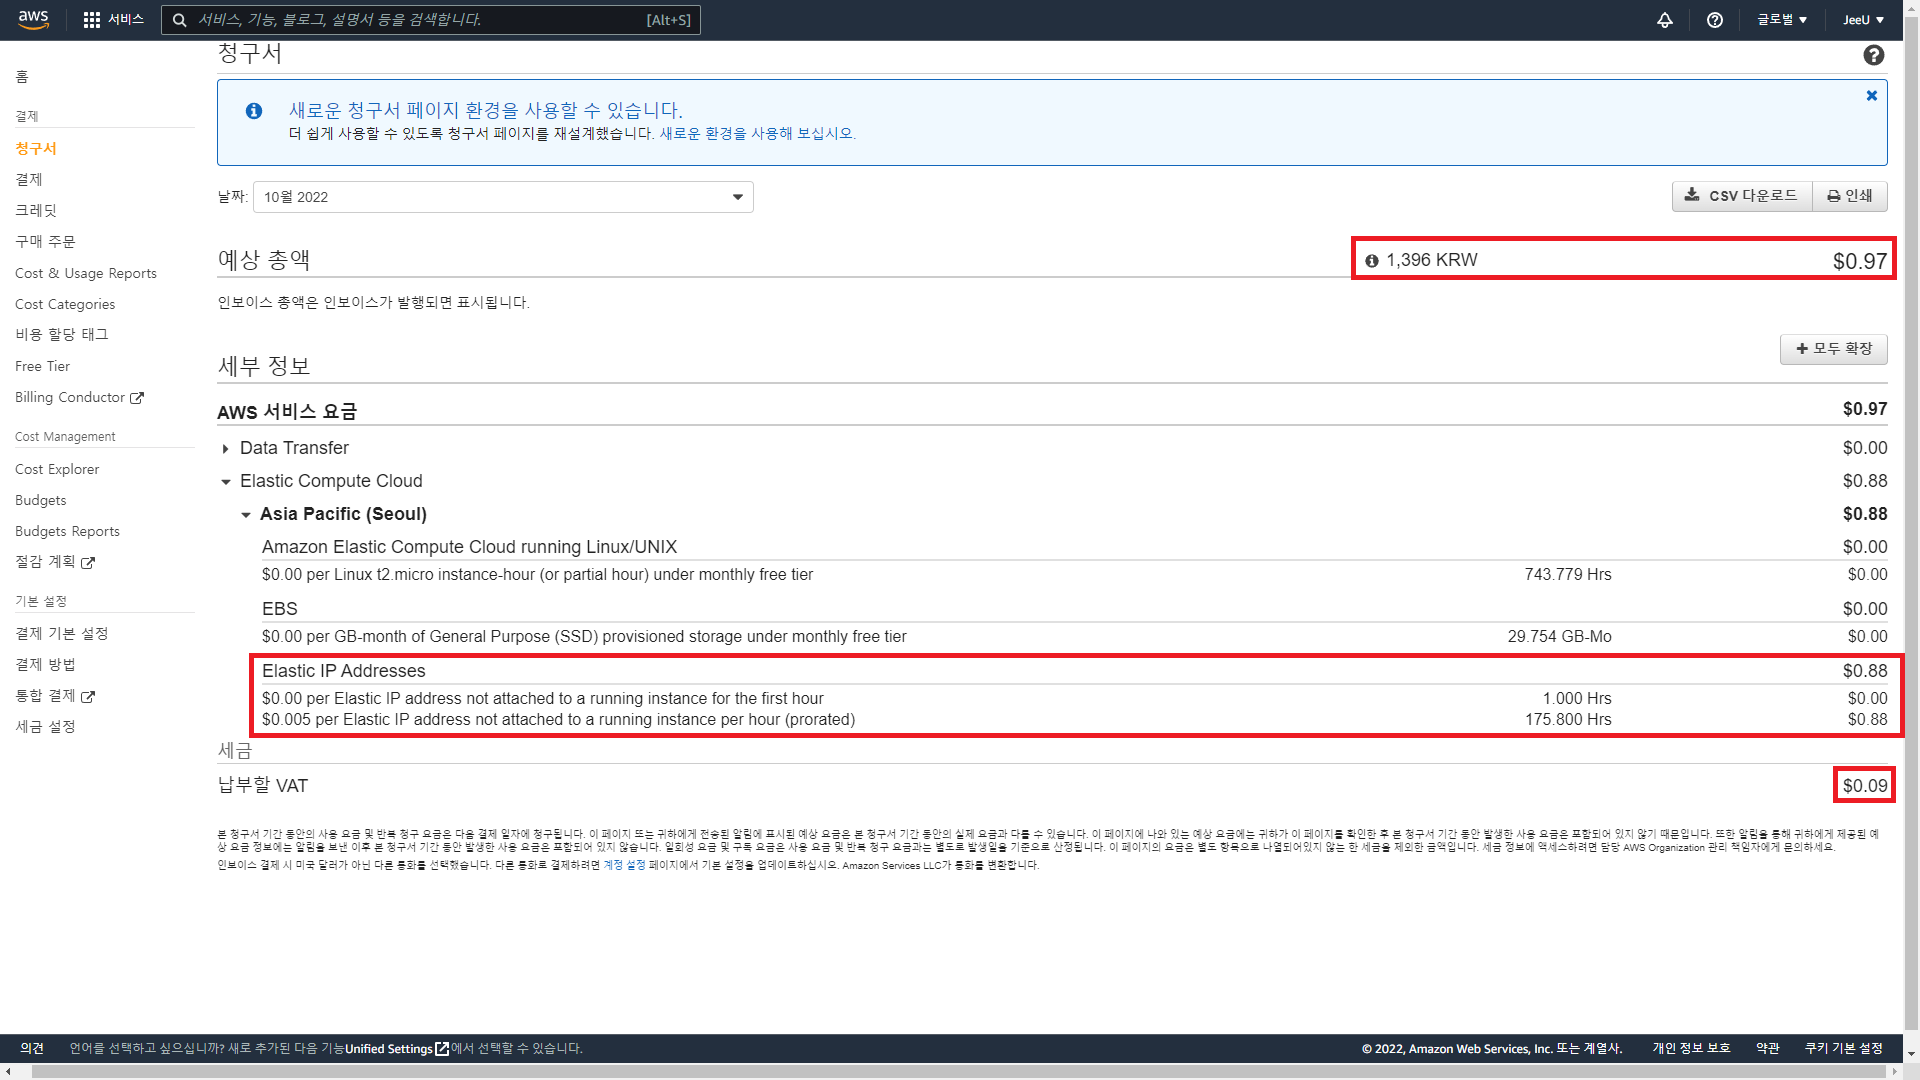Screen dimensions: 1920x1080
Task: Go to Cost Explorer in sidebar
Action: pos(57,469)
